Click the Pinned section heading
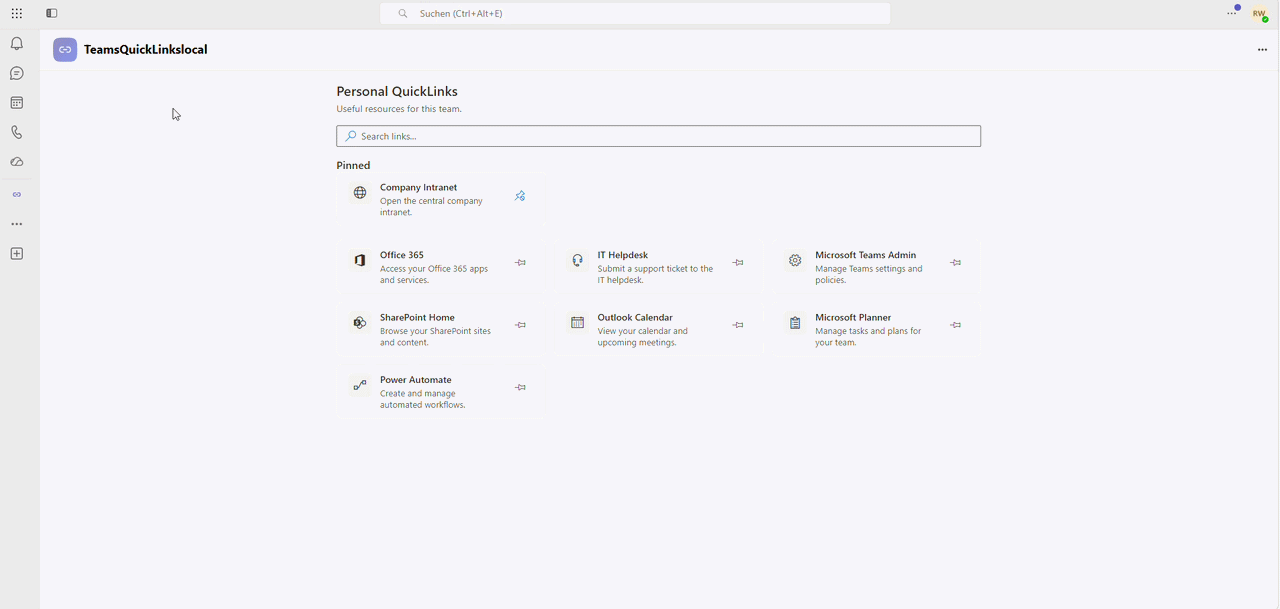The height and width of the screenshot is (609, 1280). [x=354, y=166]
